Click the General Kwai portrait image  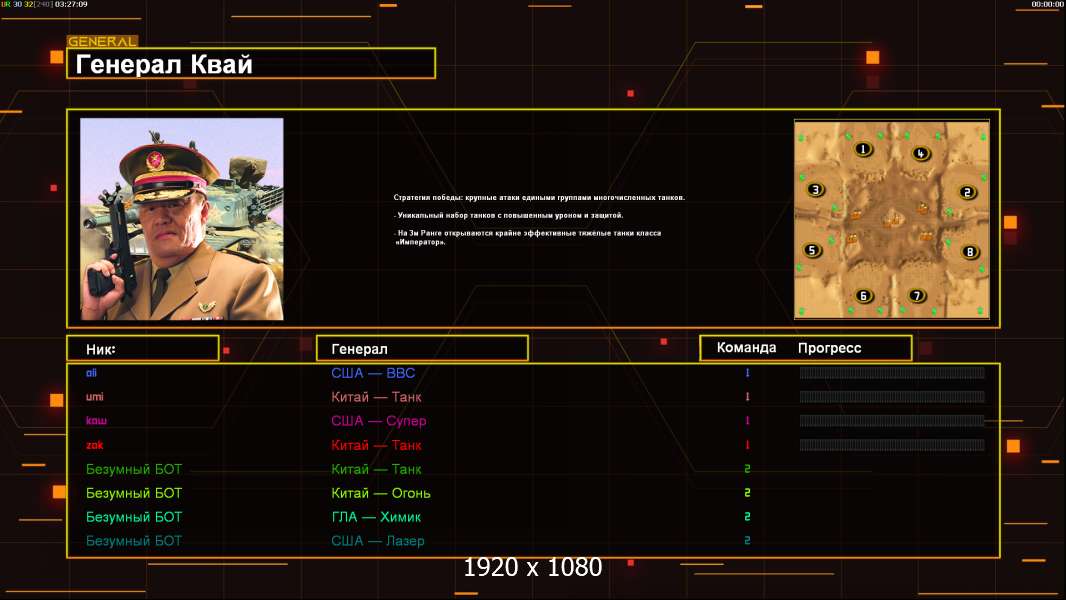pos(182,219)
